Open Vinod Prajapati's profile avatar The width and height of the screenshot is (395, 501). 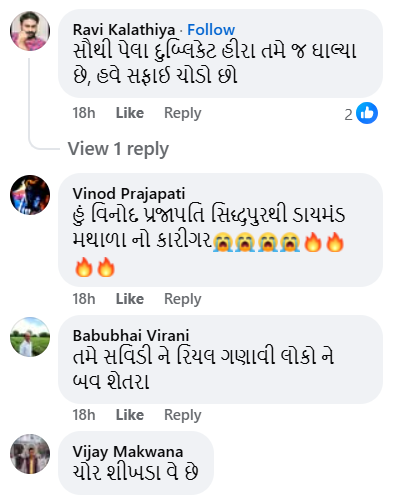30,195
